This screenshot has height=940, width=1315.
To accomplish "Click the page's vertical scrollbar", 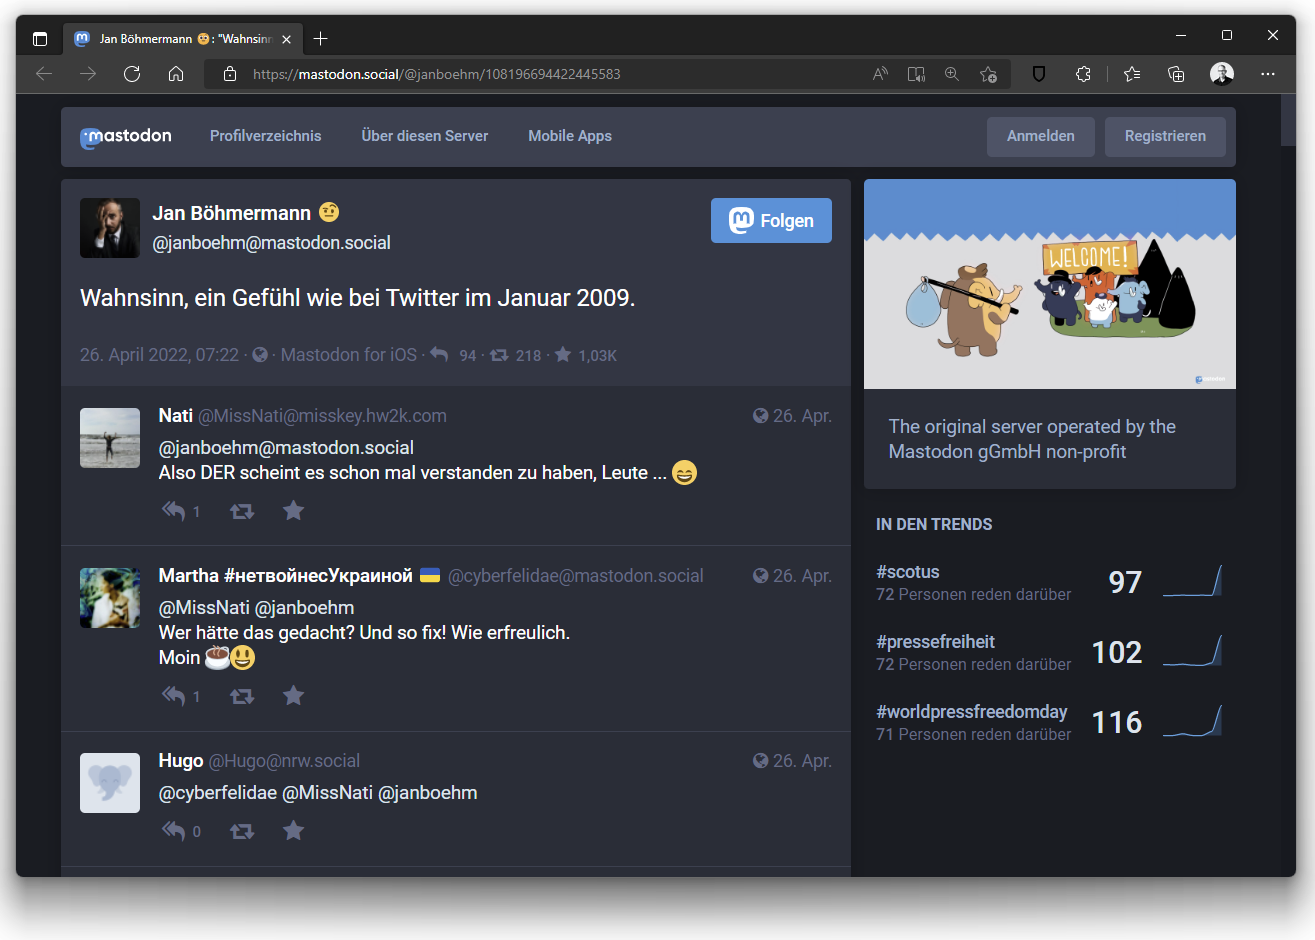I will (x=1288, y=121).
